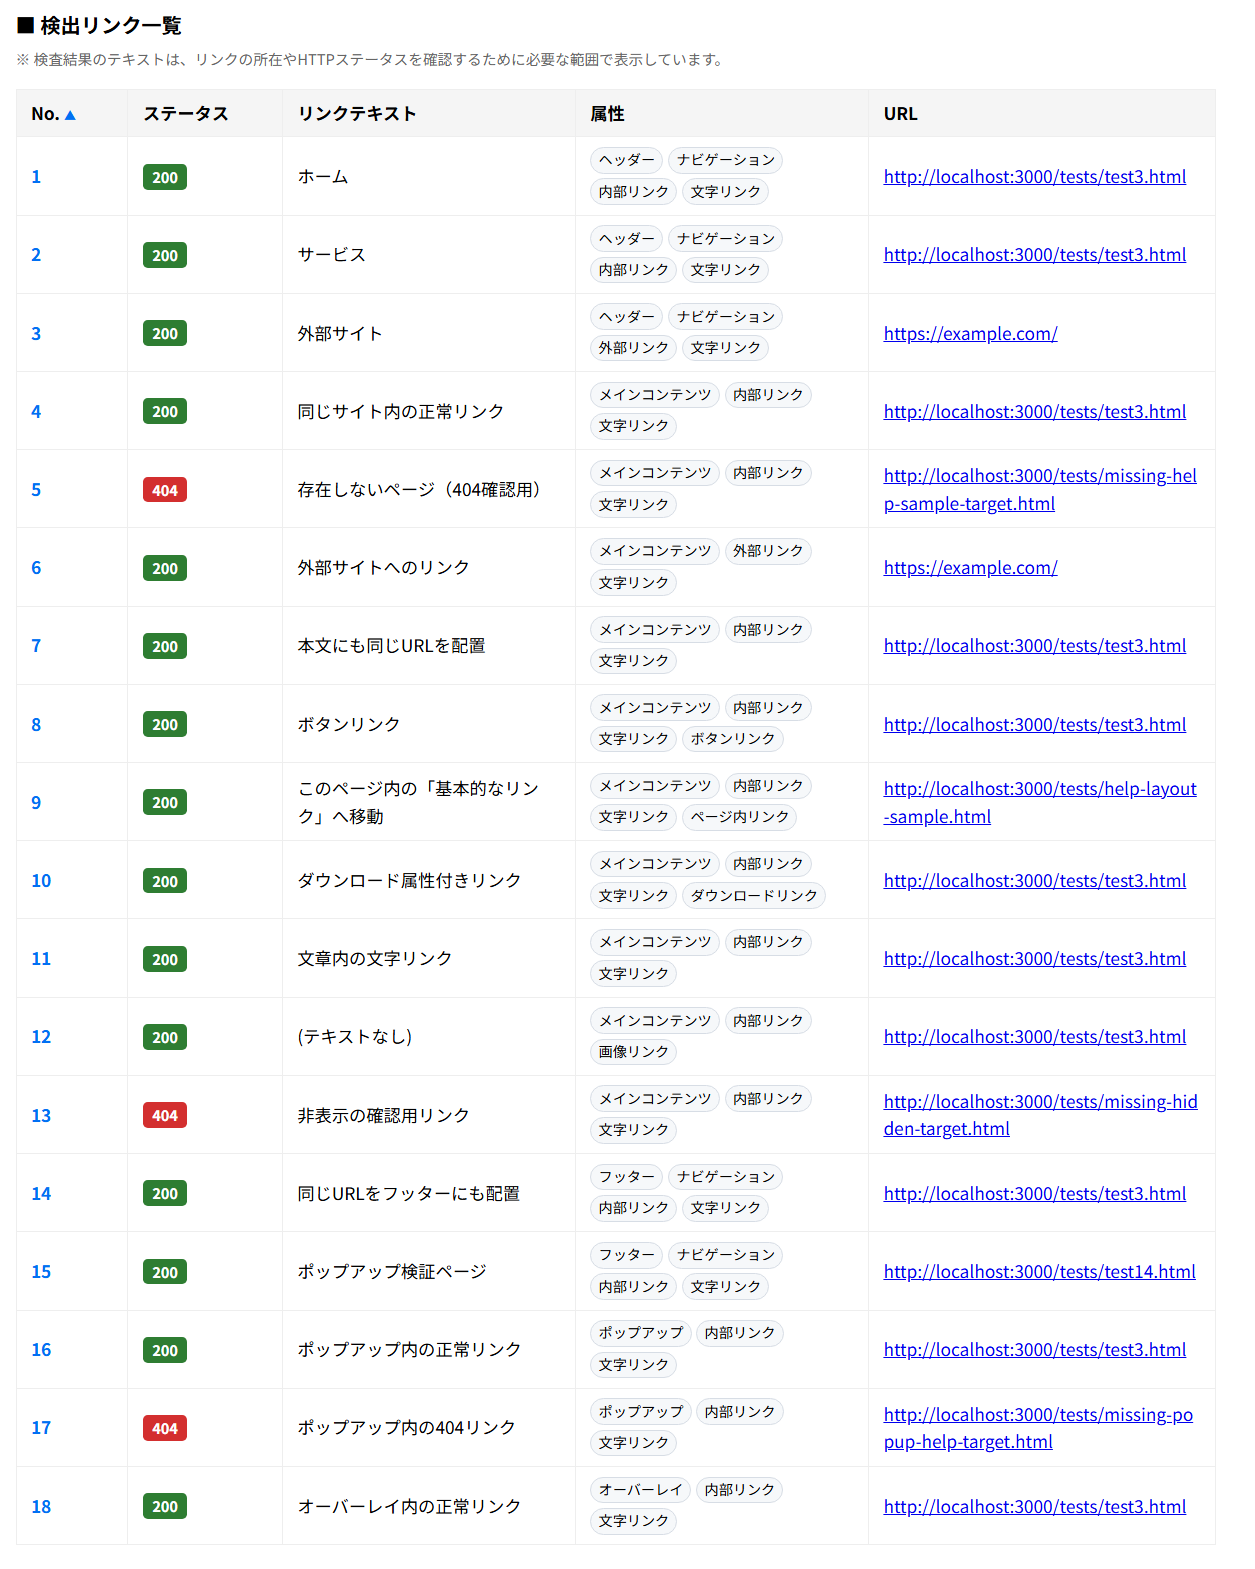This screenshot has height=1569, width=1255.
Task: Select the text ポップアップ内の404リンク
Action: [407, 1428]
